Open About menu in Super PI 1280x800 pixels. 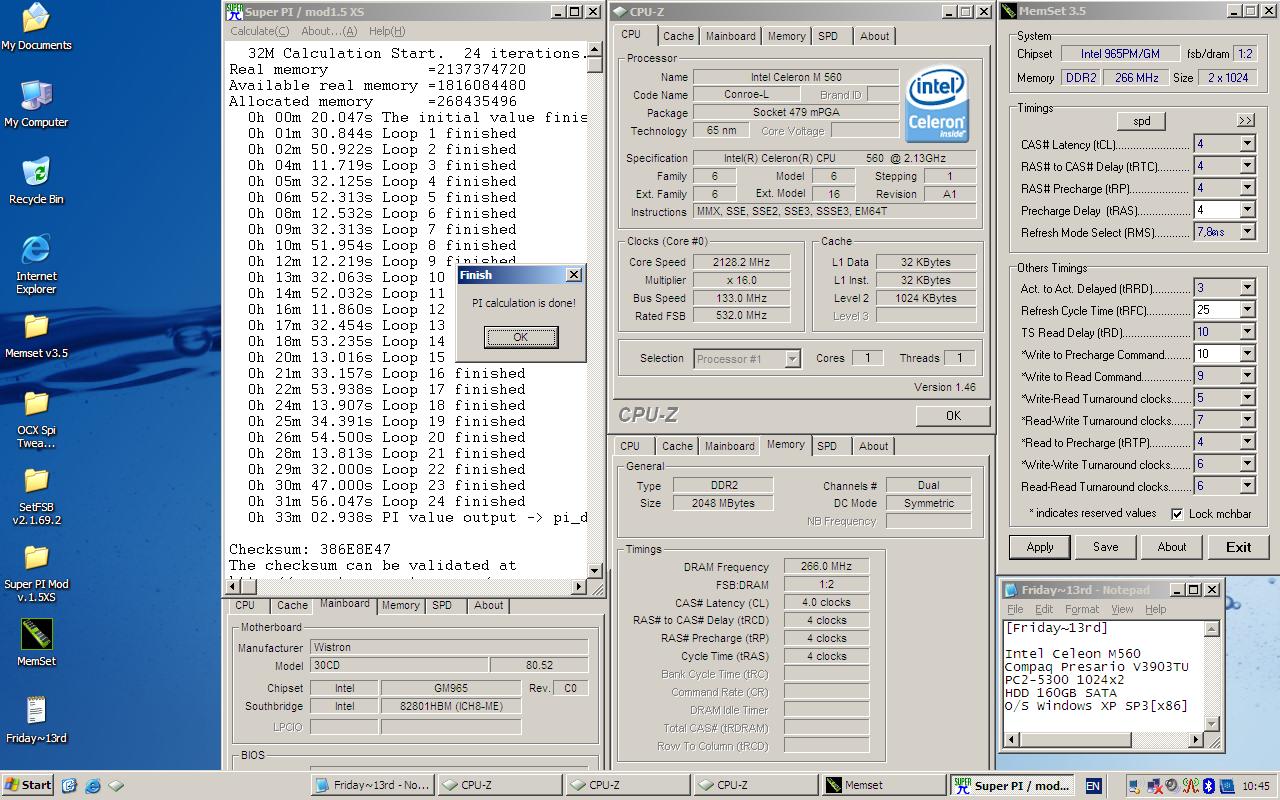coord(329,31)
